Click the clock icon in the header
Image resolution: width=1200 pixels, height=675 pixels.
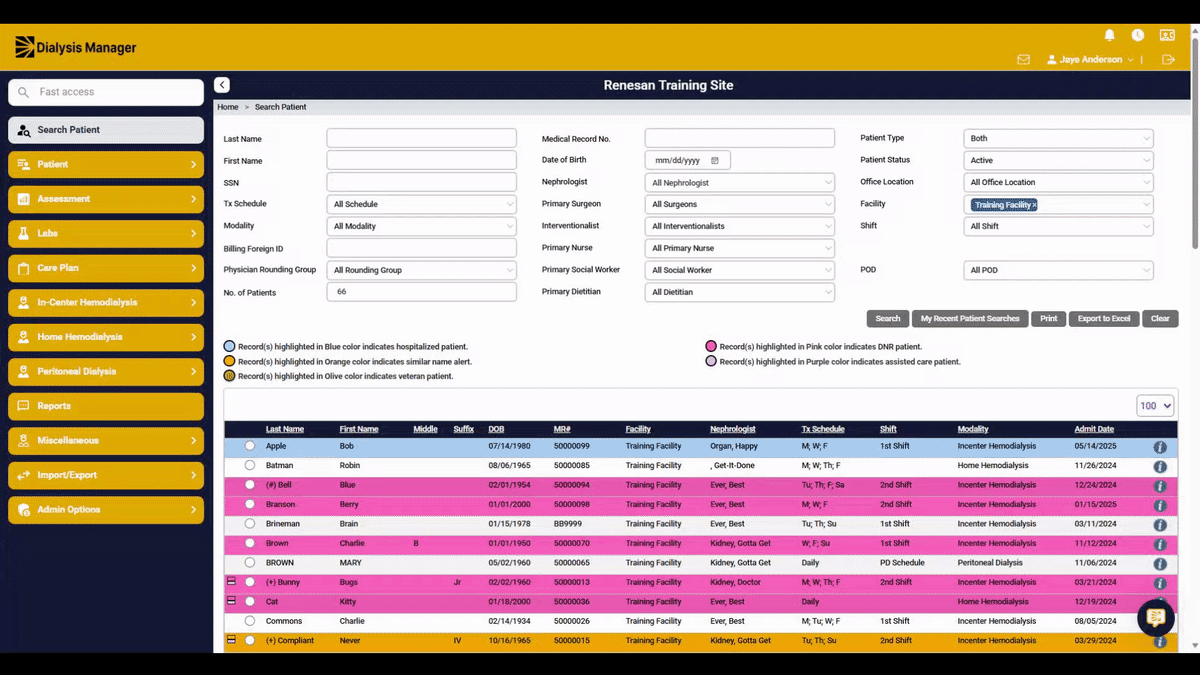click(1138, 35)
